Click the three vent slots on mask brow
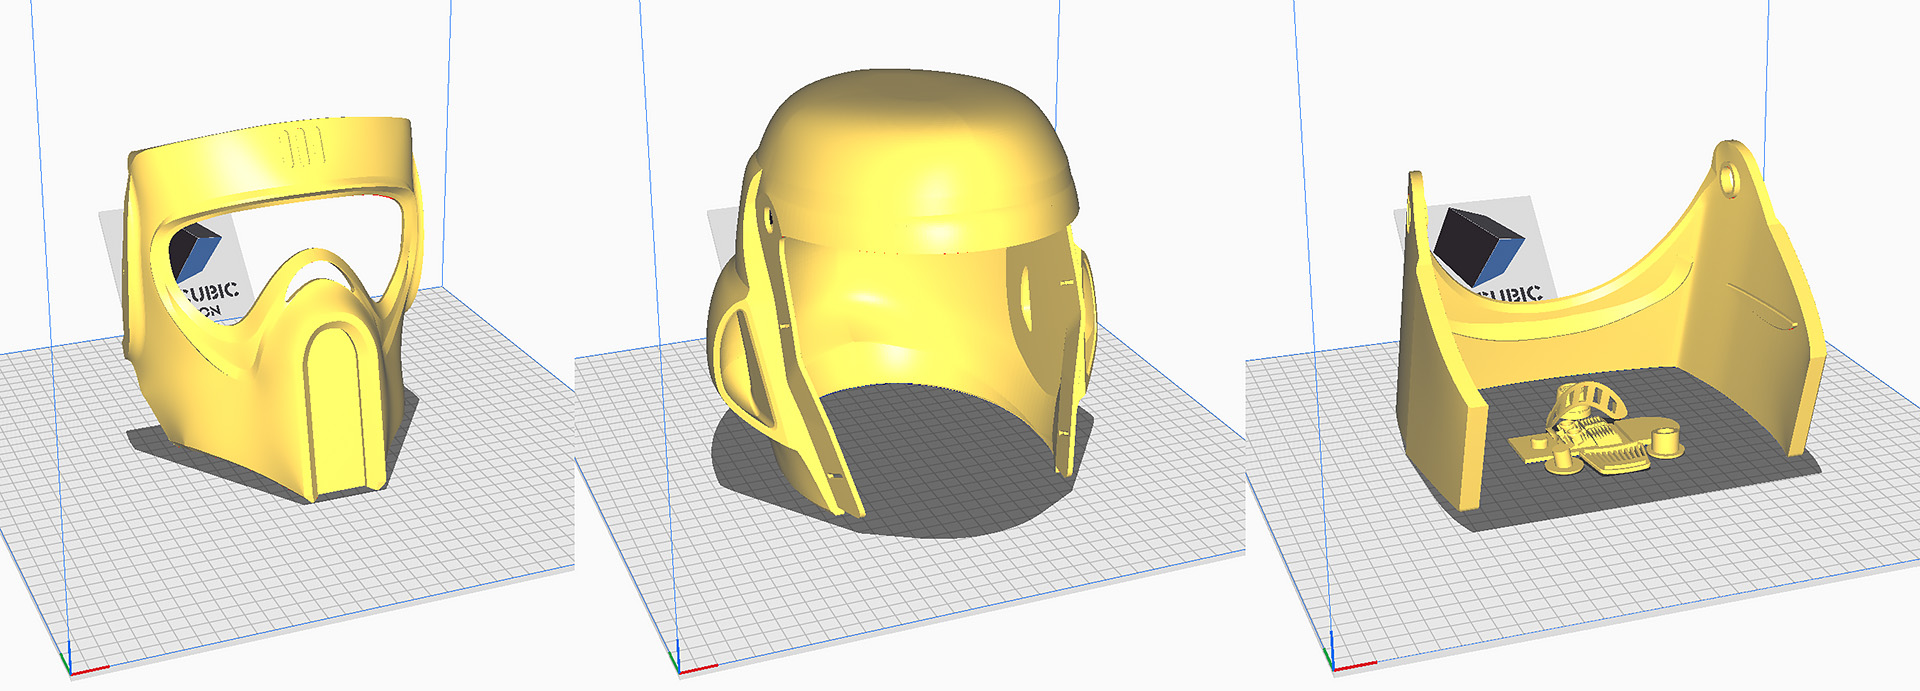The height and width of the screenshot is (691, 1920). [304, 148]
